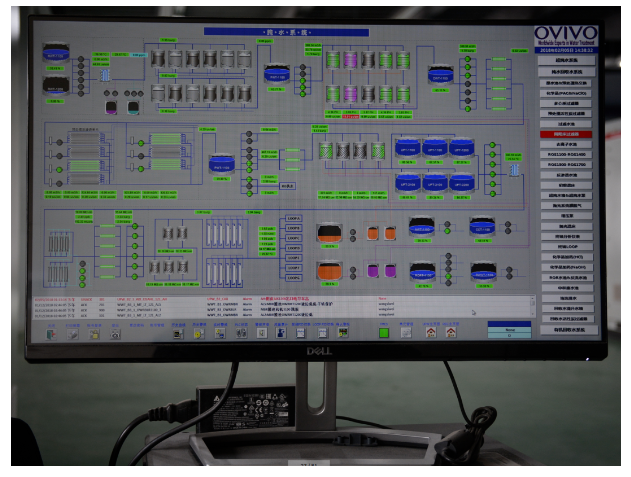Screen dimensions: 631x477
Task: Select the first button in right navigation list
Action: pyautogui.click(x=566, y=61)
